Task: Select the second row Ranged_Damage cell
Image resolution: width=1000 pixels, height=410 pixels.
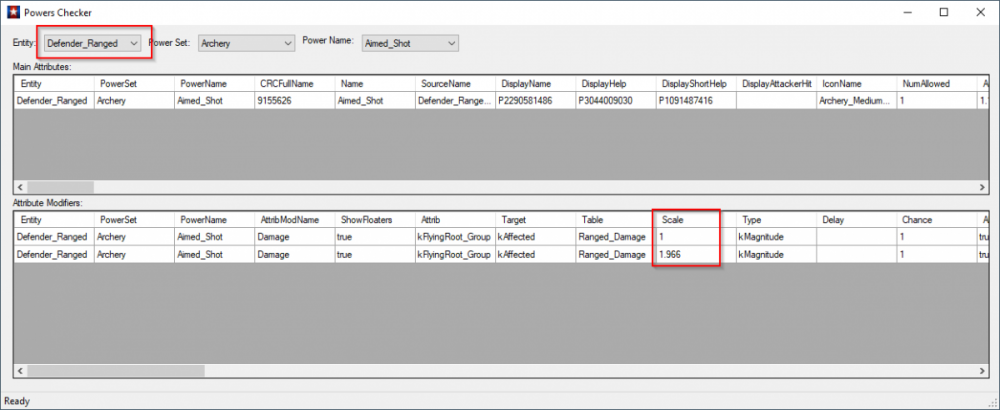Action: pyautogui.click(x=614, y=255)
